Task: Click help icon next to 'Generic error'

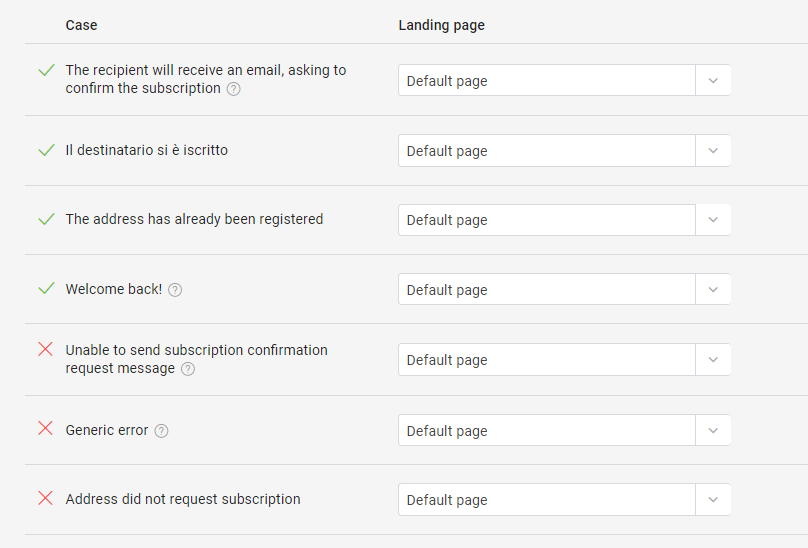Action: point(161,431)
